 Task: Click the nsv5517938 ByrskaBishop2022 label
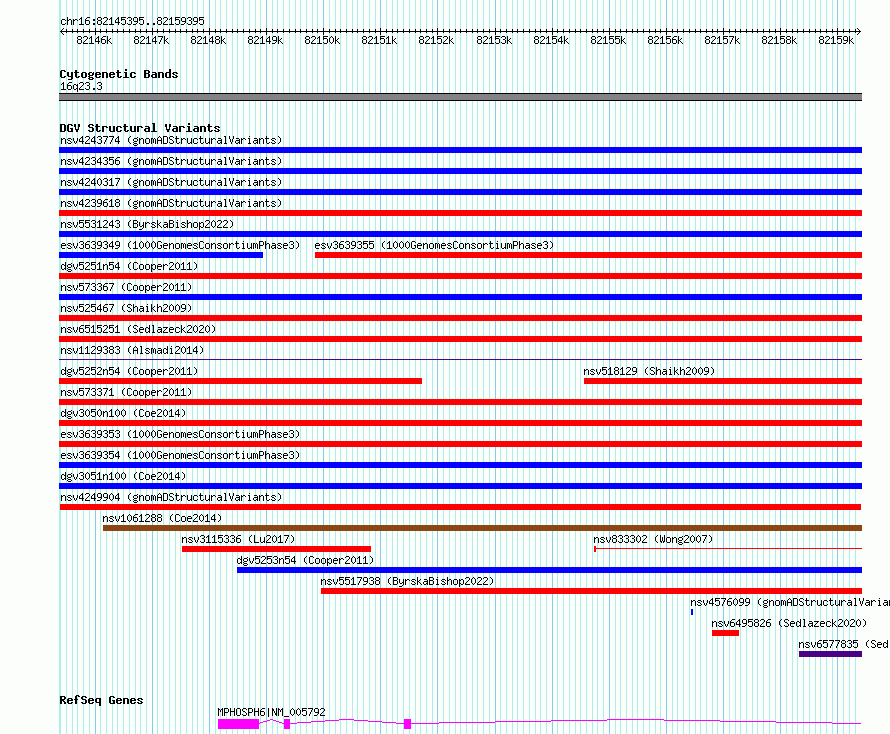(x=407, y=581)
